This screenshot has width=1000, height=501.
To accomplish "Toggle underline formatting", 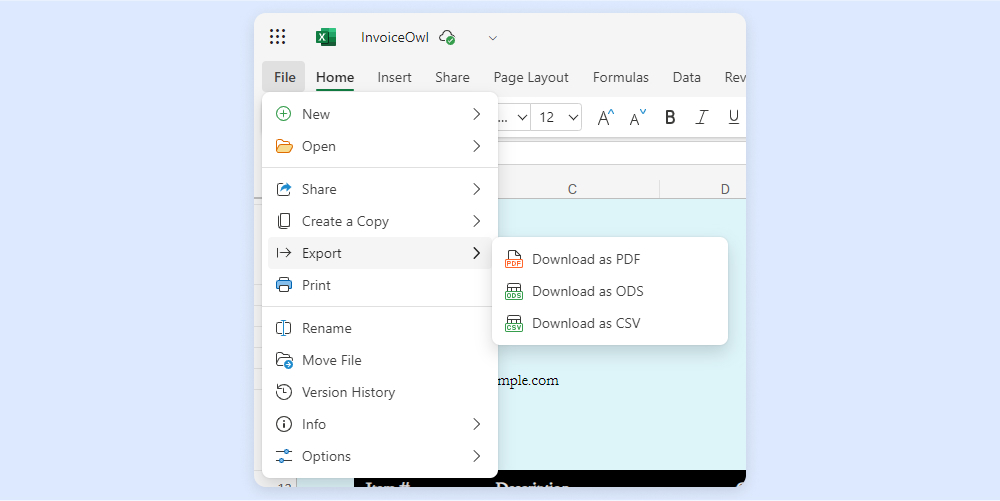I will pyautogui.click(x=733, y=117).
